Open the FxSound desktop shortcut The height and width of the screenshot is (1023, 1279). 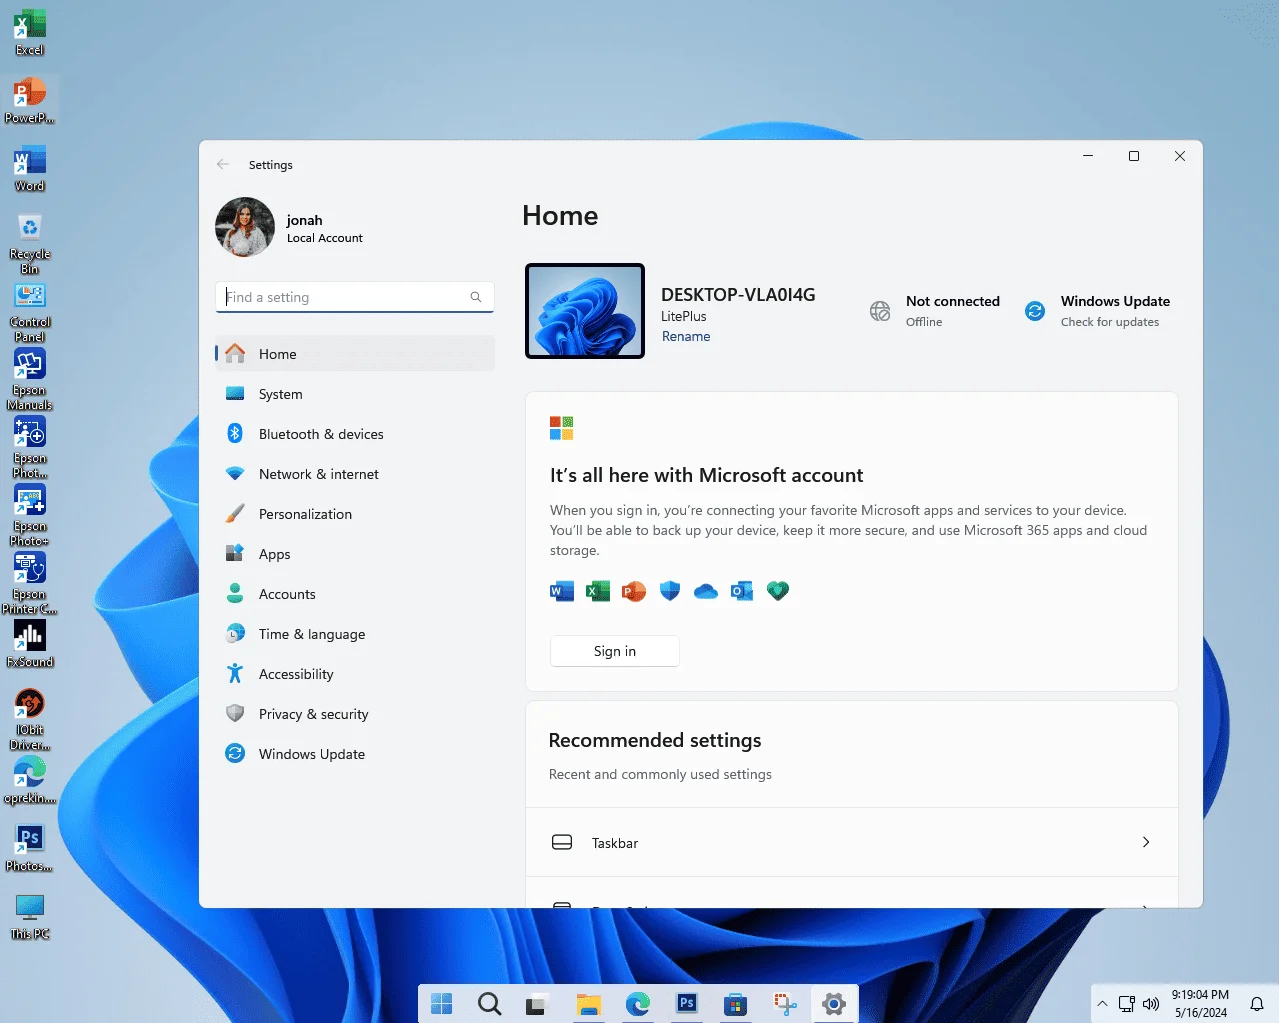(x=30, y=643)
